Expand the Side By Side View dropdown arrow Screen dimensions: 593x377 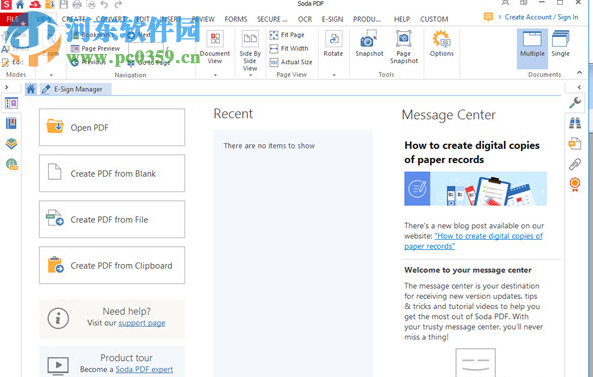pos(250,75)
